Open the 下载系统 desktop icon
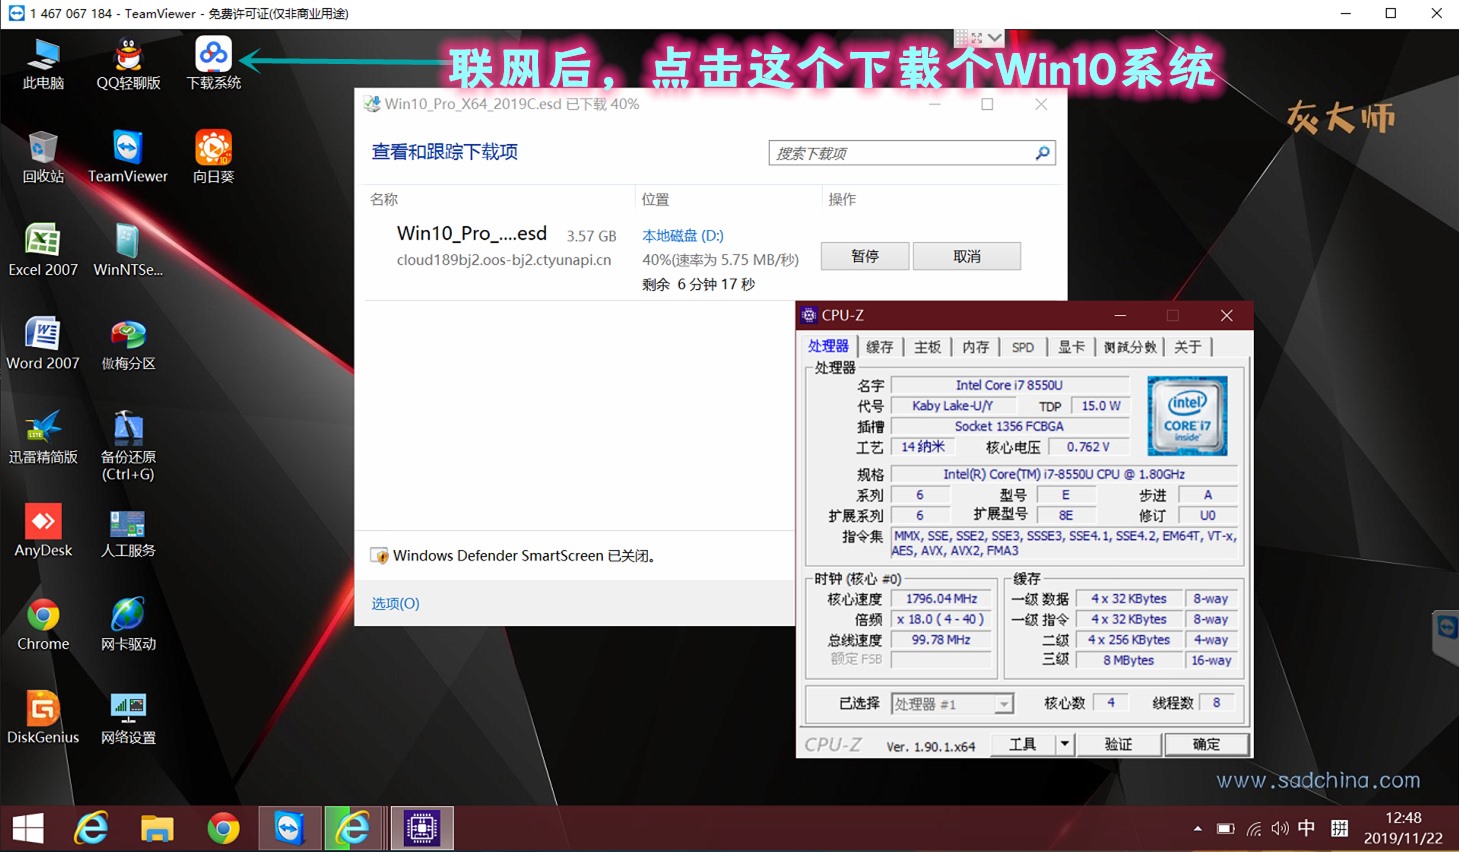The image size is (1459, 852). point(213,64)
